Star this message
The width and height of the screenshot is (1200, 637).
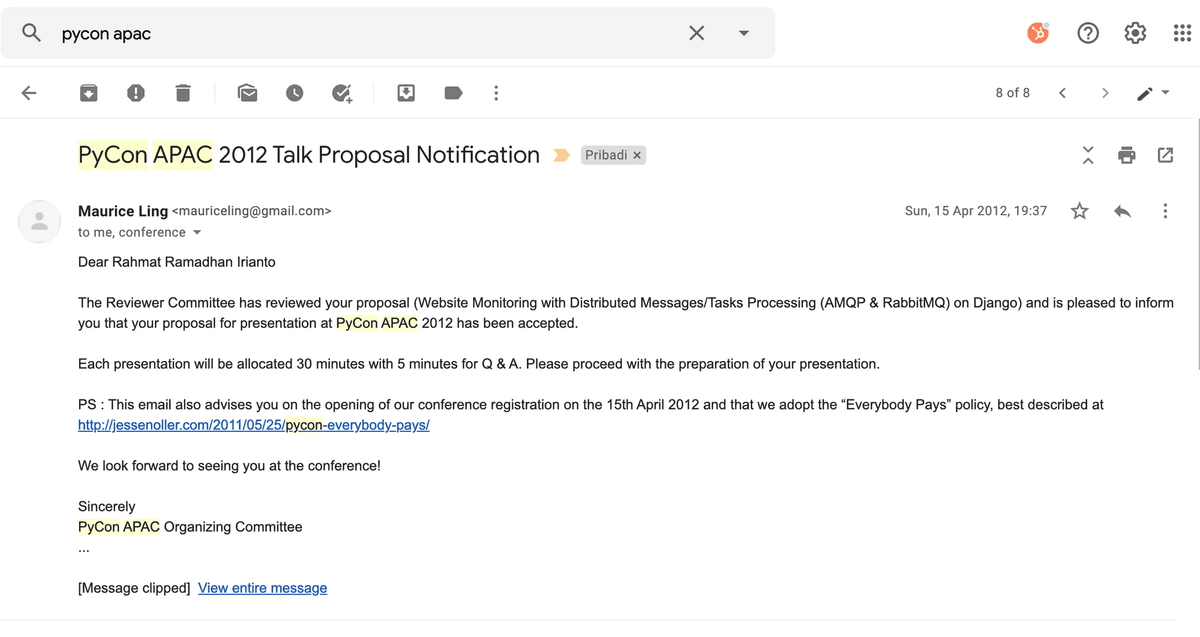(1079, 211)
